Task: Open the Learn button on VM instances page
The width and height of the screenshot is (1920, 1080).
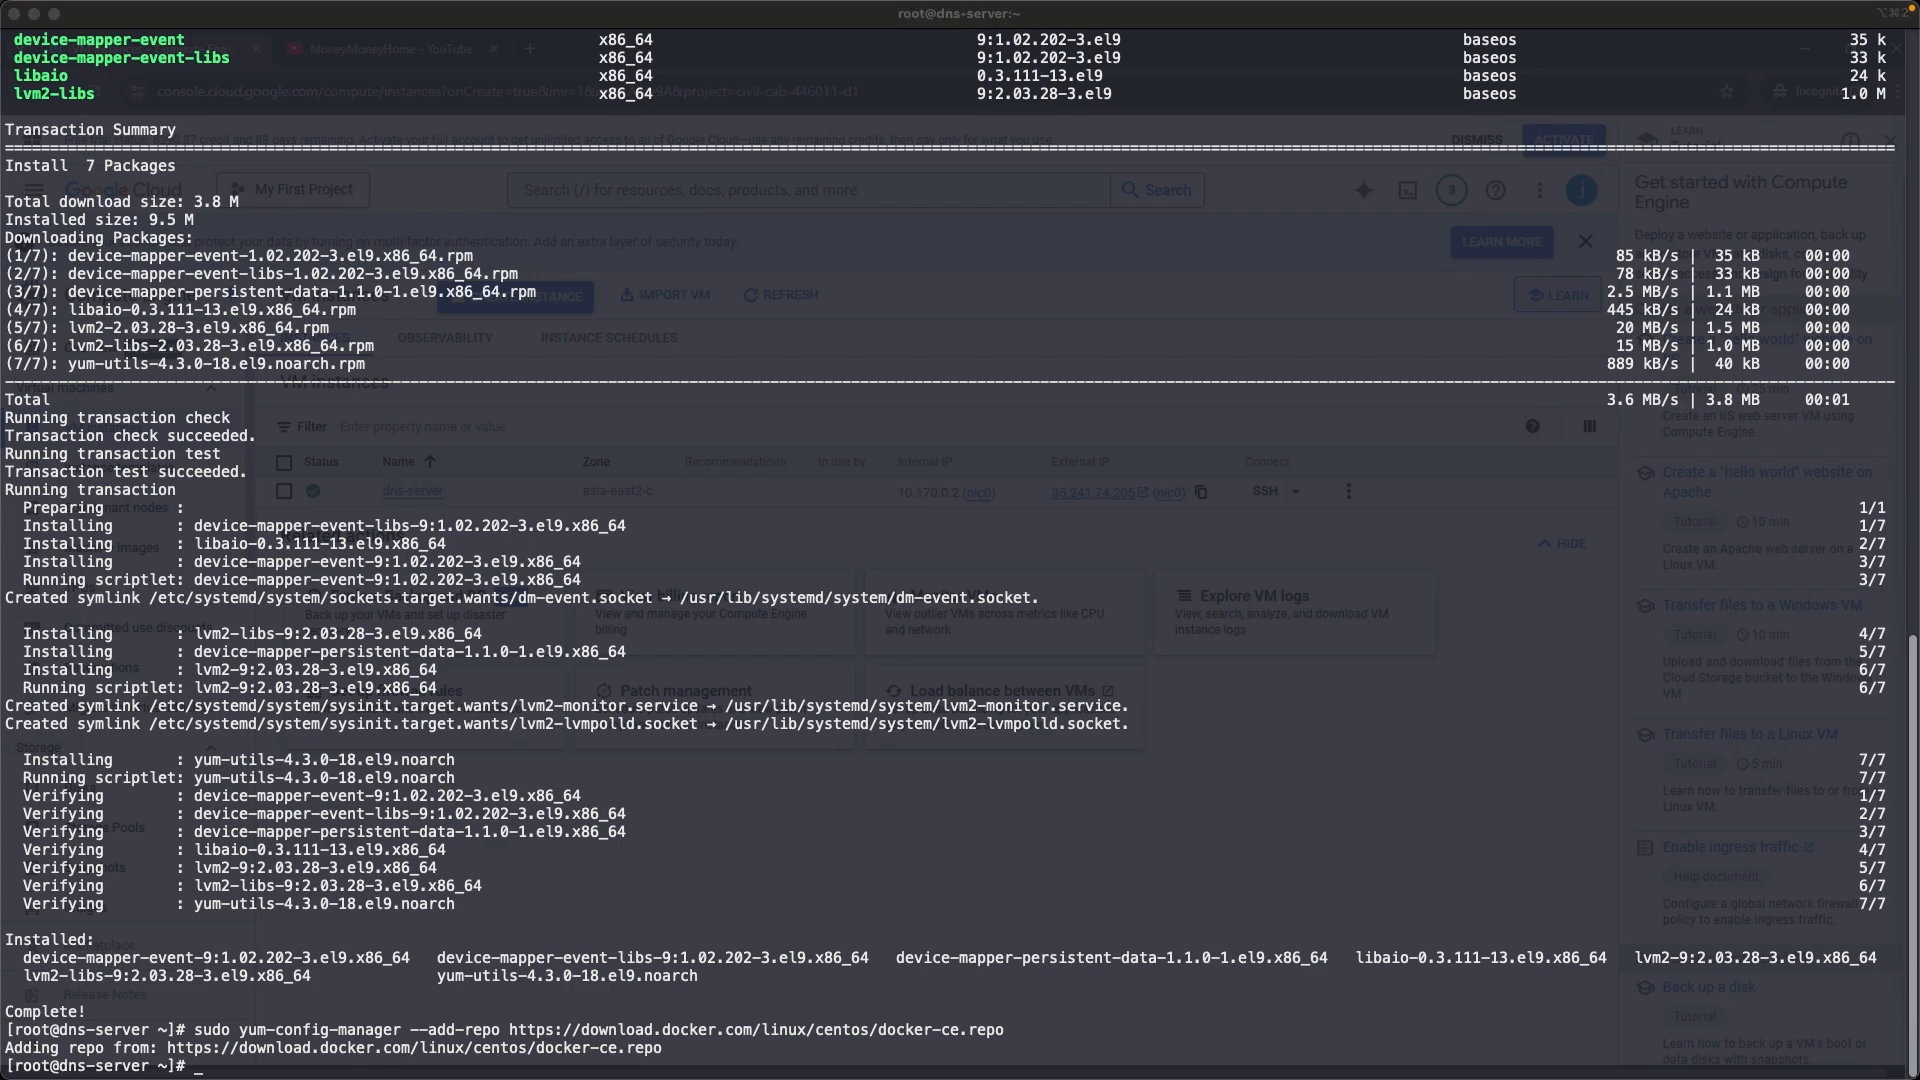Action: [x=1558, y=295]
